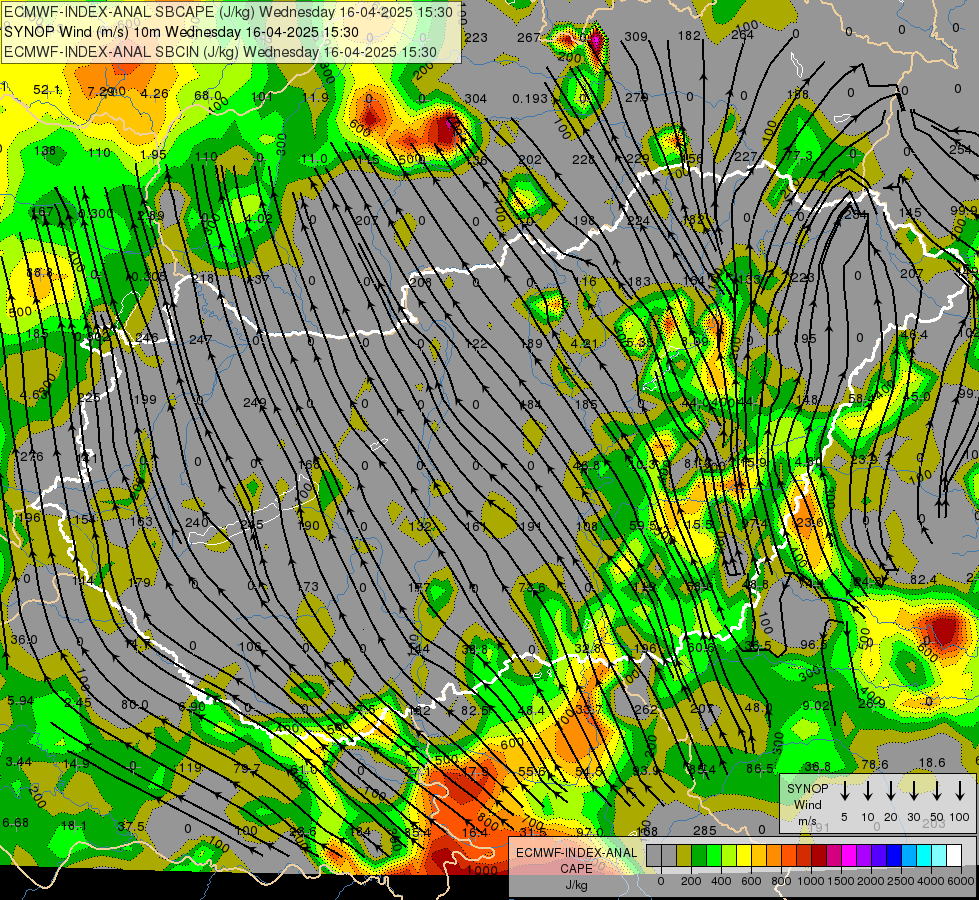Click the '5.94' value on the map
Image resolution: width=979 pixels, height=900 pixels.
[21, 701]
